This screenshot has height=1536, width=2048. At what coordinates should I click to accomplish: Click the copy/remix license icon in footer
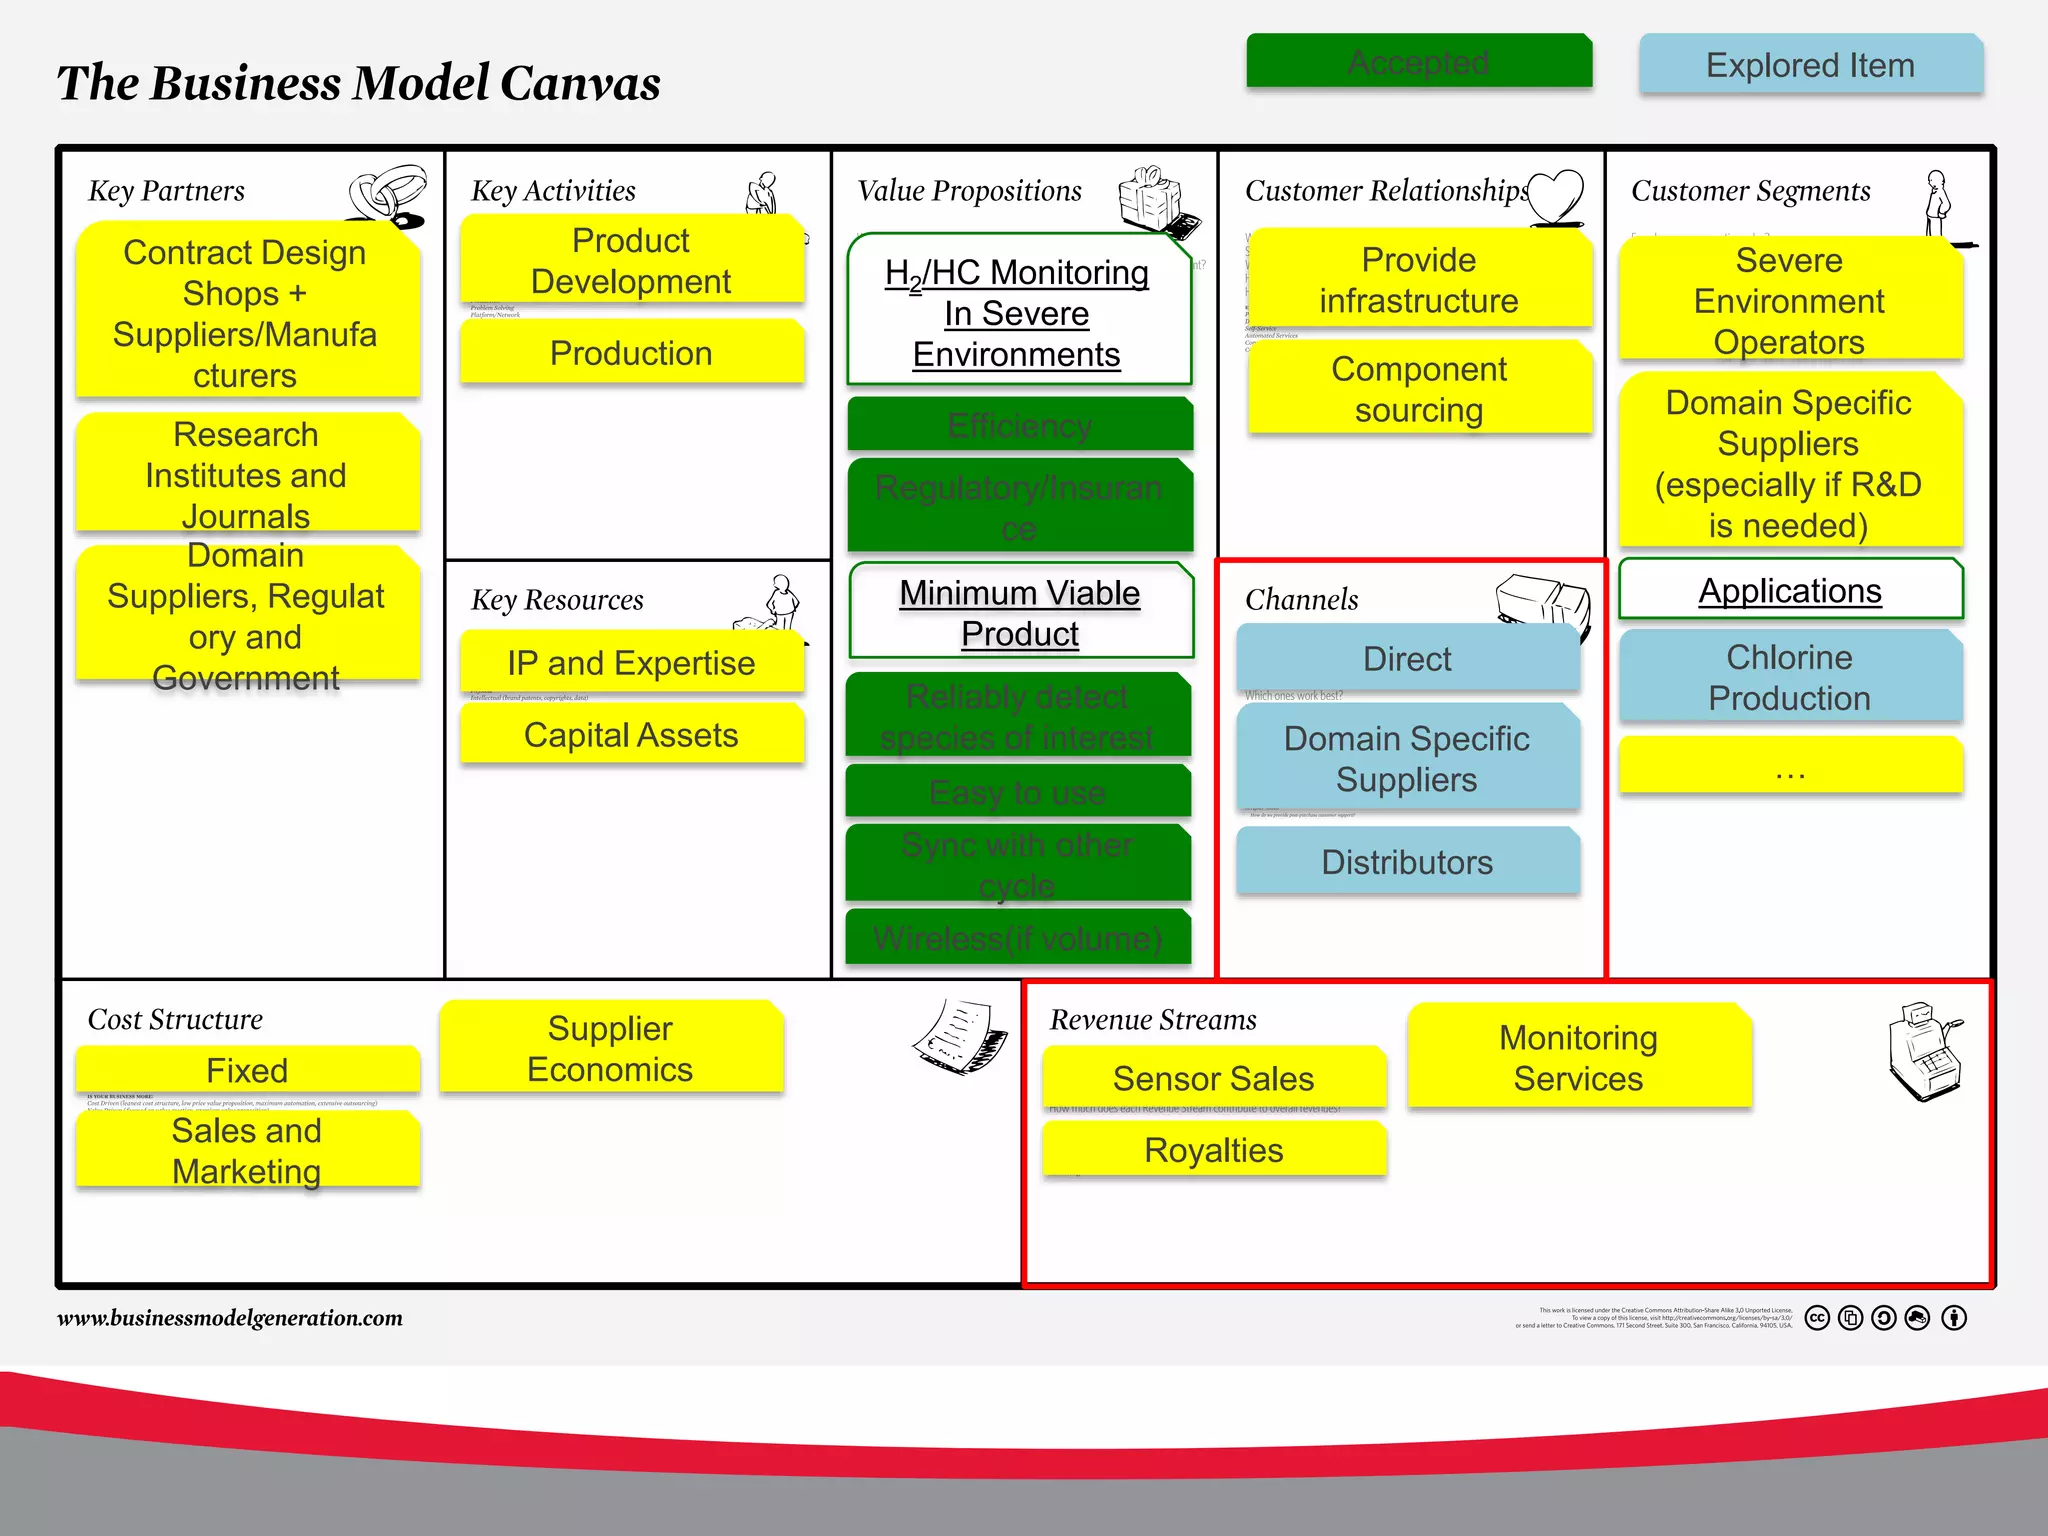tap(1851, 1318)
